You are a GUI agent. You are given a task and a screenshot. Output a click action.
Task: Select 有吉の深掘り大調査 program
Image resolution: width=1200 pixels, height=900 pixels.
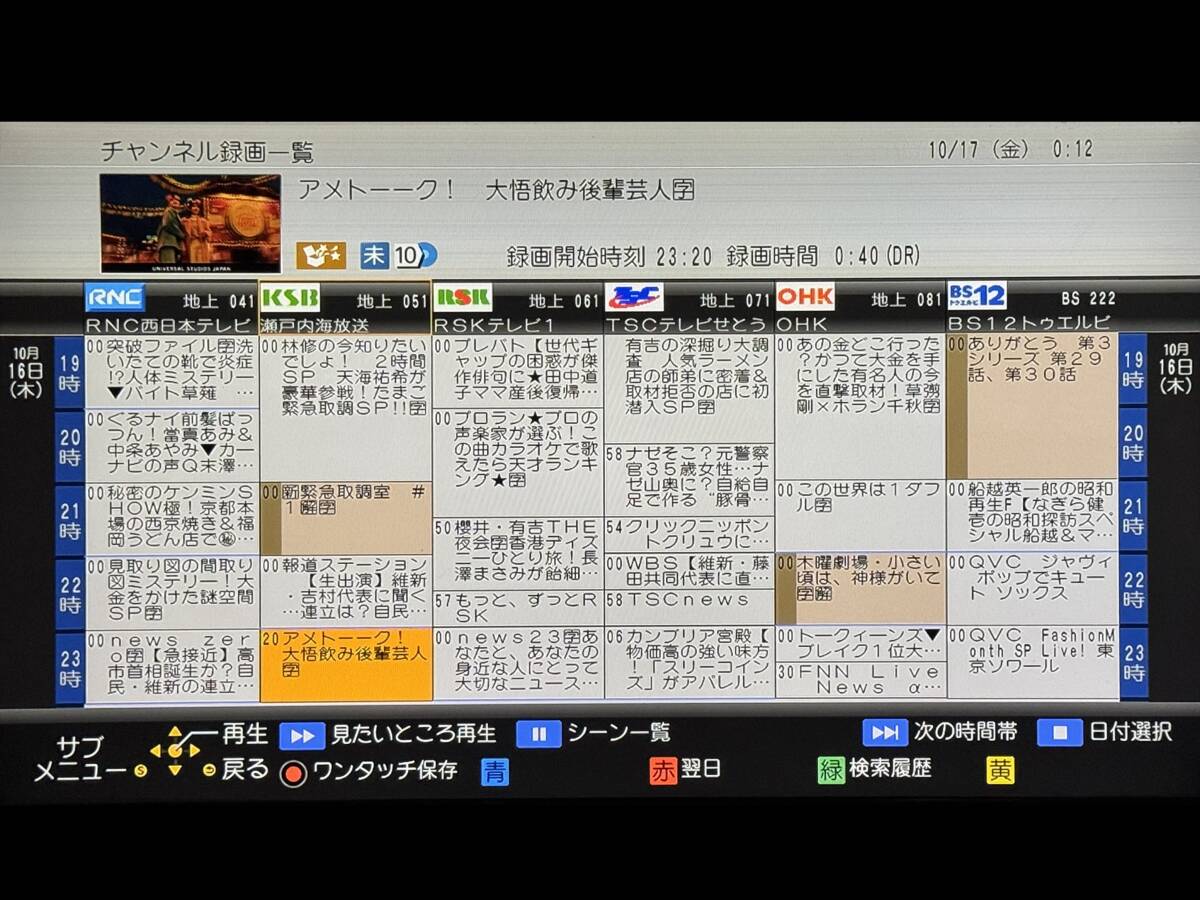(689, 389)
